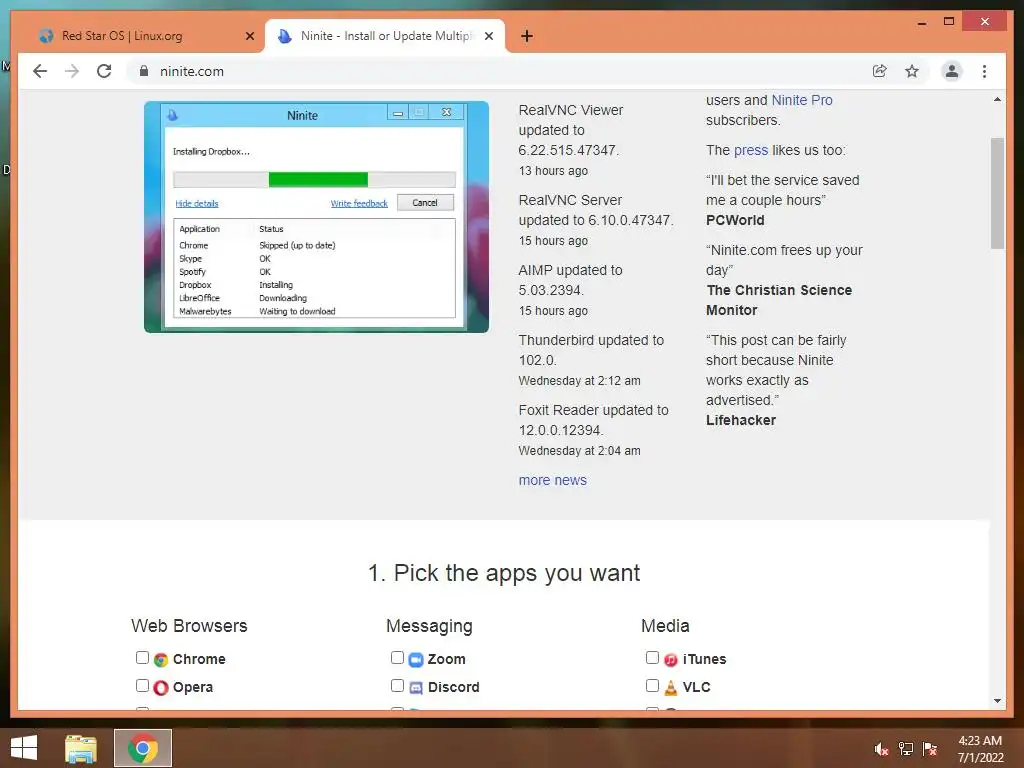Share this page via share icon
Image resolution: width=1024 pixels, height=768 pixels.
880,71
